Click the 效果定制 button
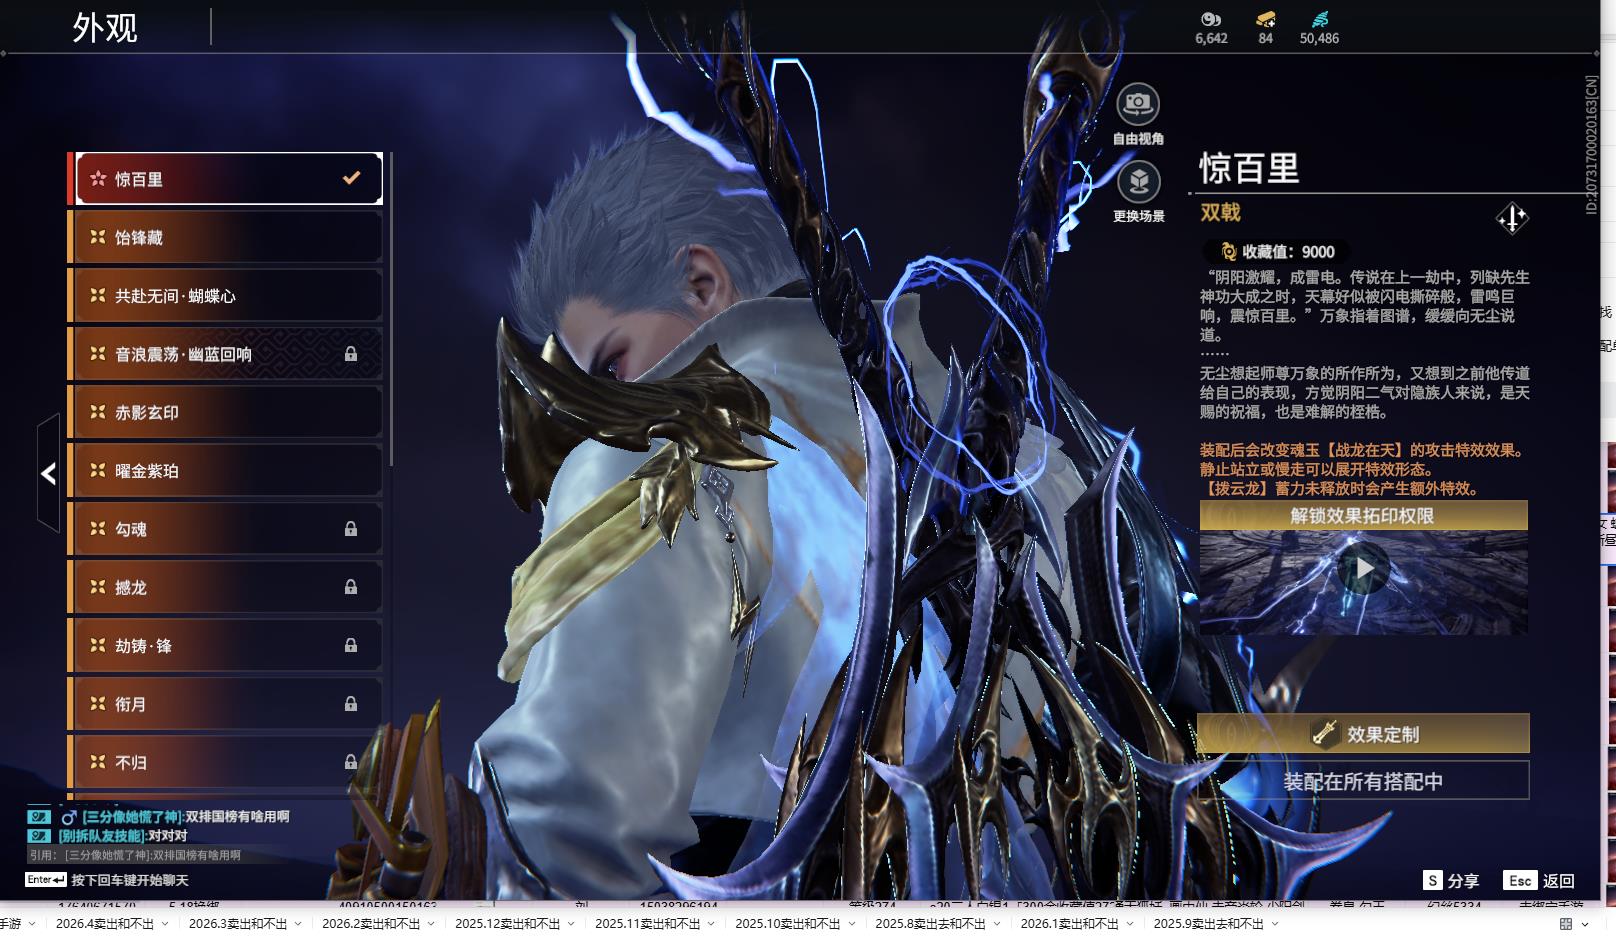1616x939 pixels. point(1363,734)
